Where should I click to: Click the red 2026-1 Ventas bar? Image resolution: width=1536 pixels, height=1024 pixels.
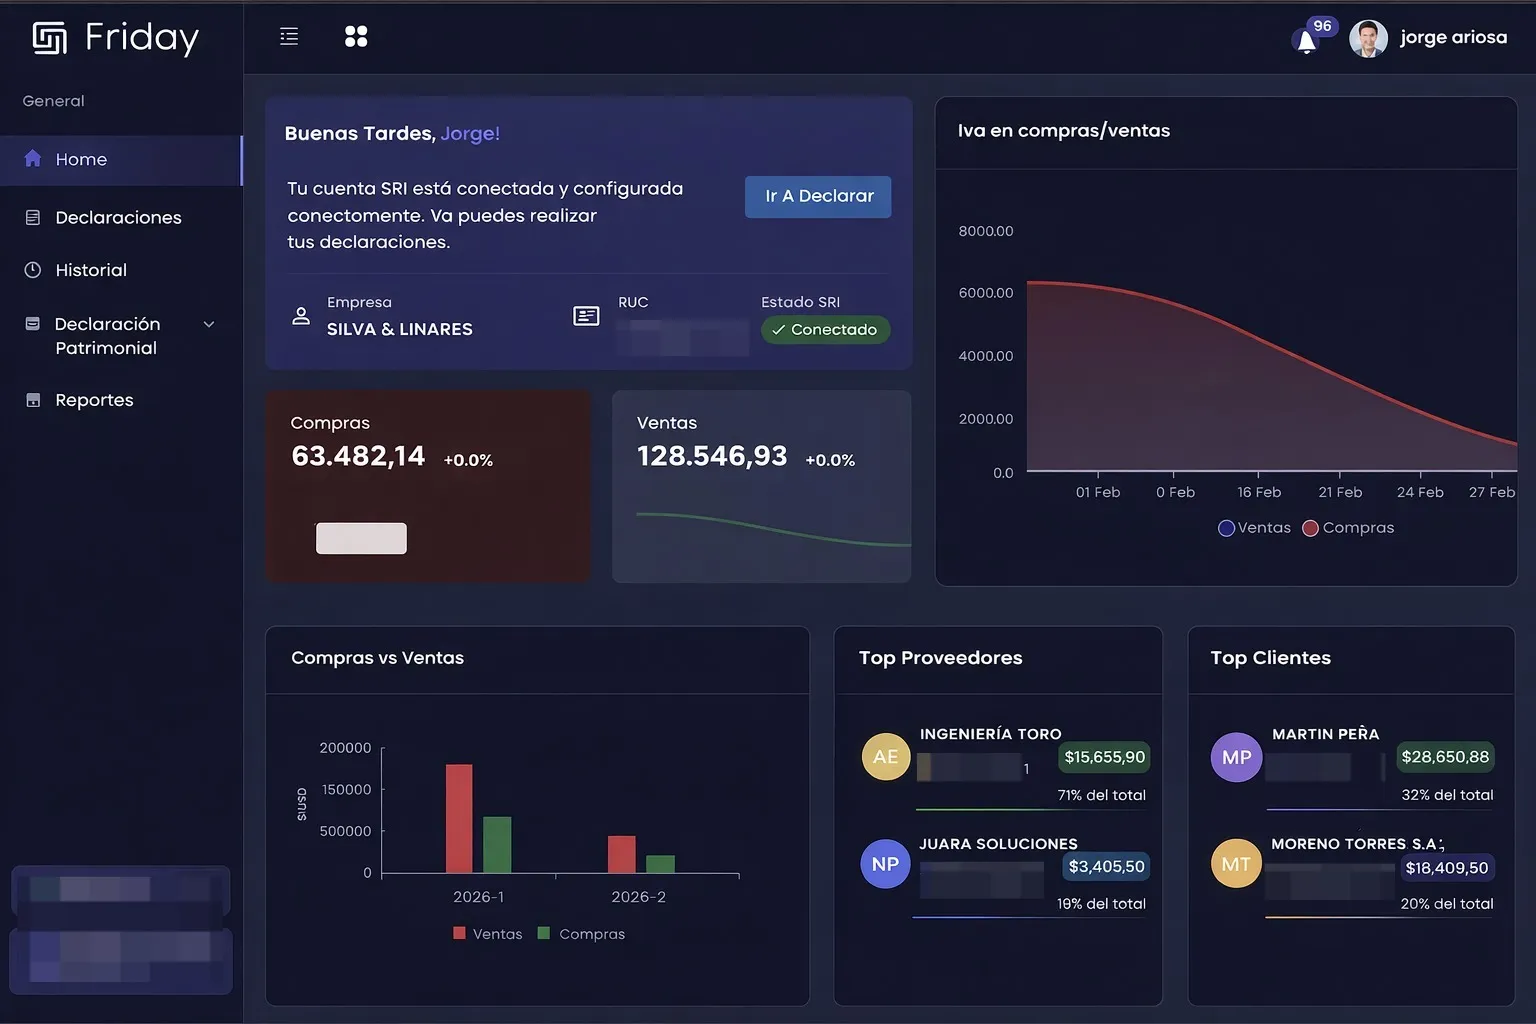459,818
